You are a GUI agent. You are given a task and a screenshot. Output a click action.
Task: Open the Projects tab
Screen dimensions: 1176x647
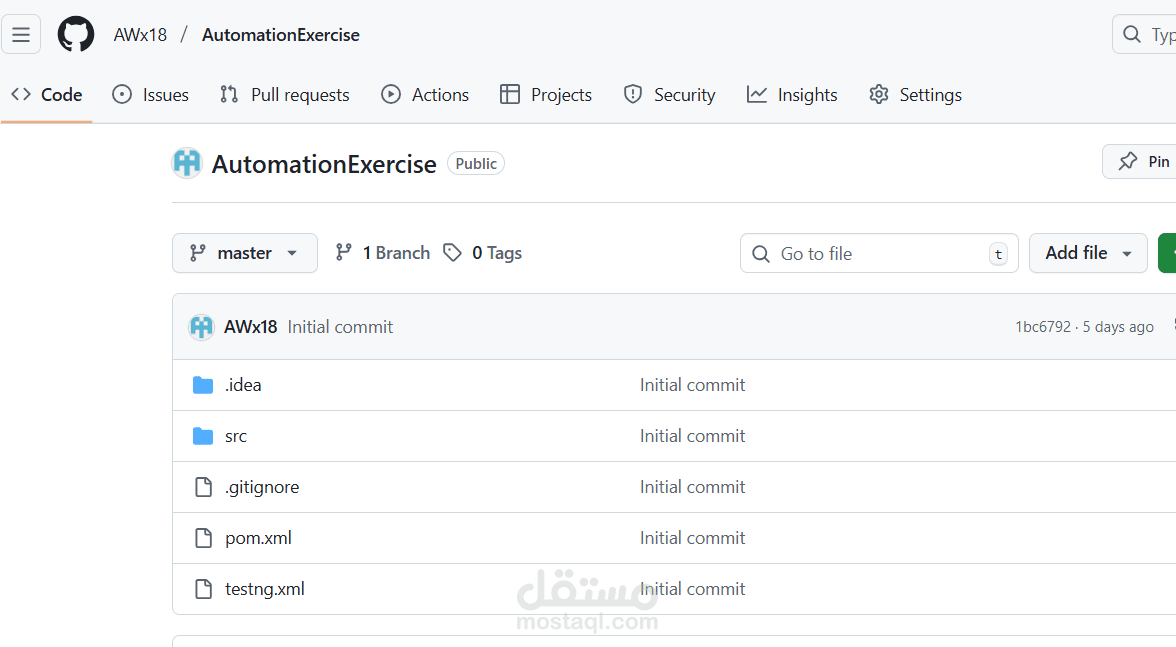click(x=545, y=94)
